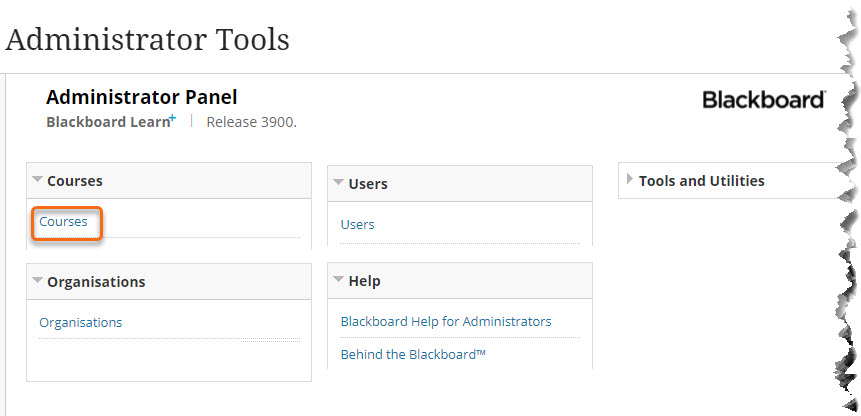Viewport: 861px width, 416px height.
Task: Click the Release 3900 text
Action: coord(251,122)
